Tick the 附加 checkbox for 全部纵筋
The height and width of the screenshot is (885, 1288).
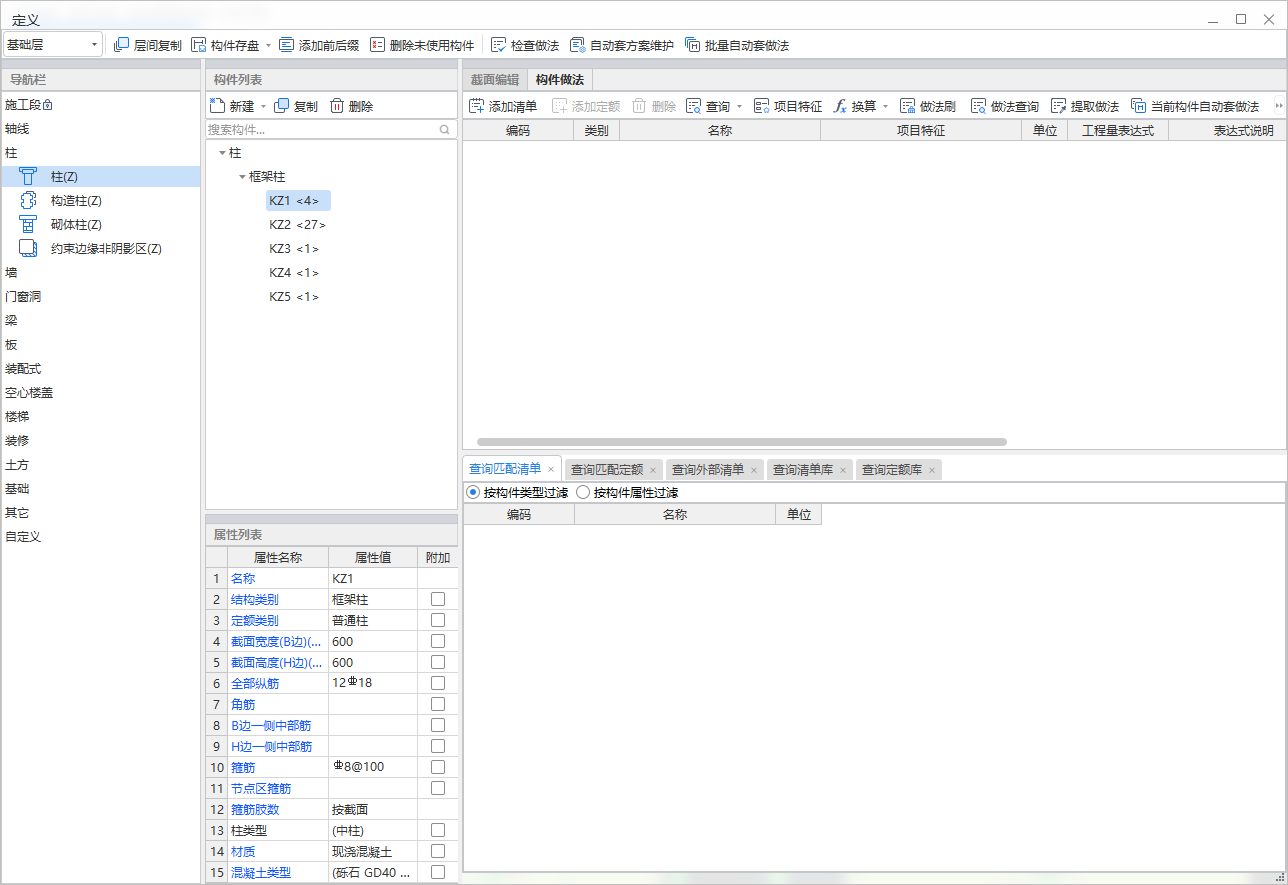pos(437,683)
